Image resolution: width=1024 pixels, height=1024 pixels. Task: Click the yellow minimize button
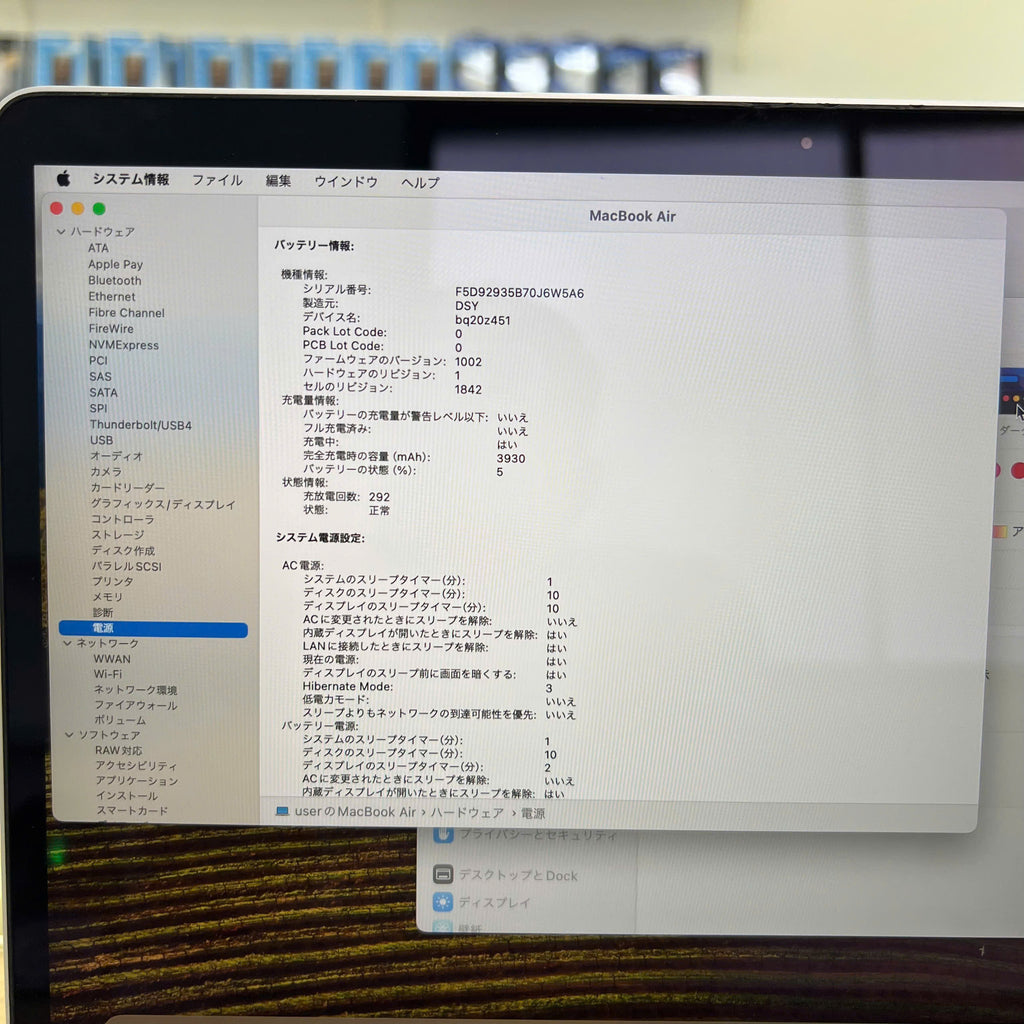(78, 208)
